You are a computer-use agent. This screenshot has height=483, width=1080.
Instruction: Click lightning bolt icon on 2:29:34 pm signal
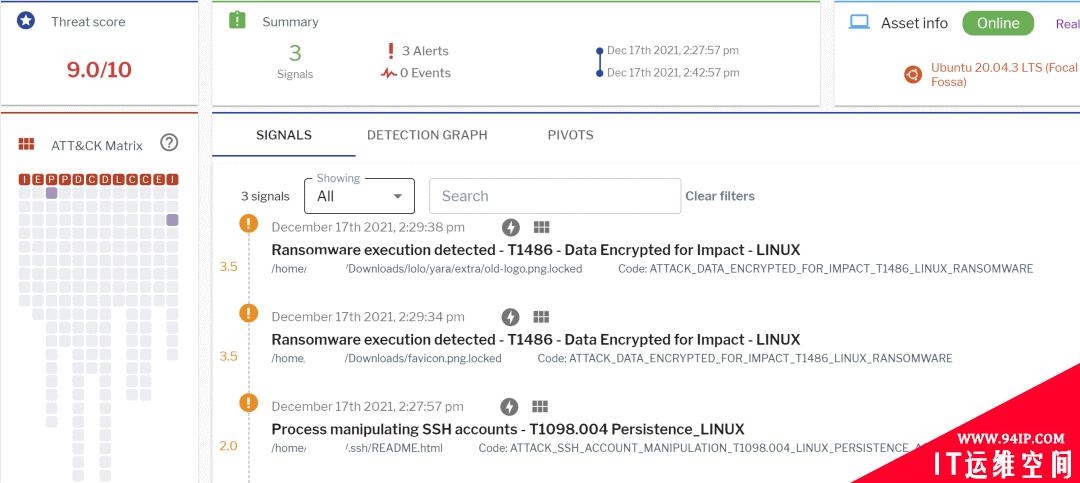pos(510,317)
